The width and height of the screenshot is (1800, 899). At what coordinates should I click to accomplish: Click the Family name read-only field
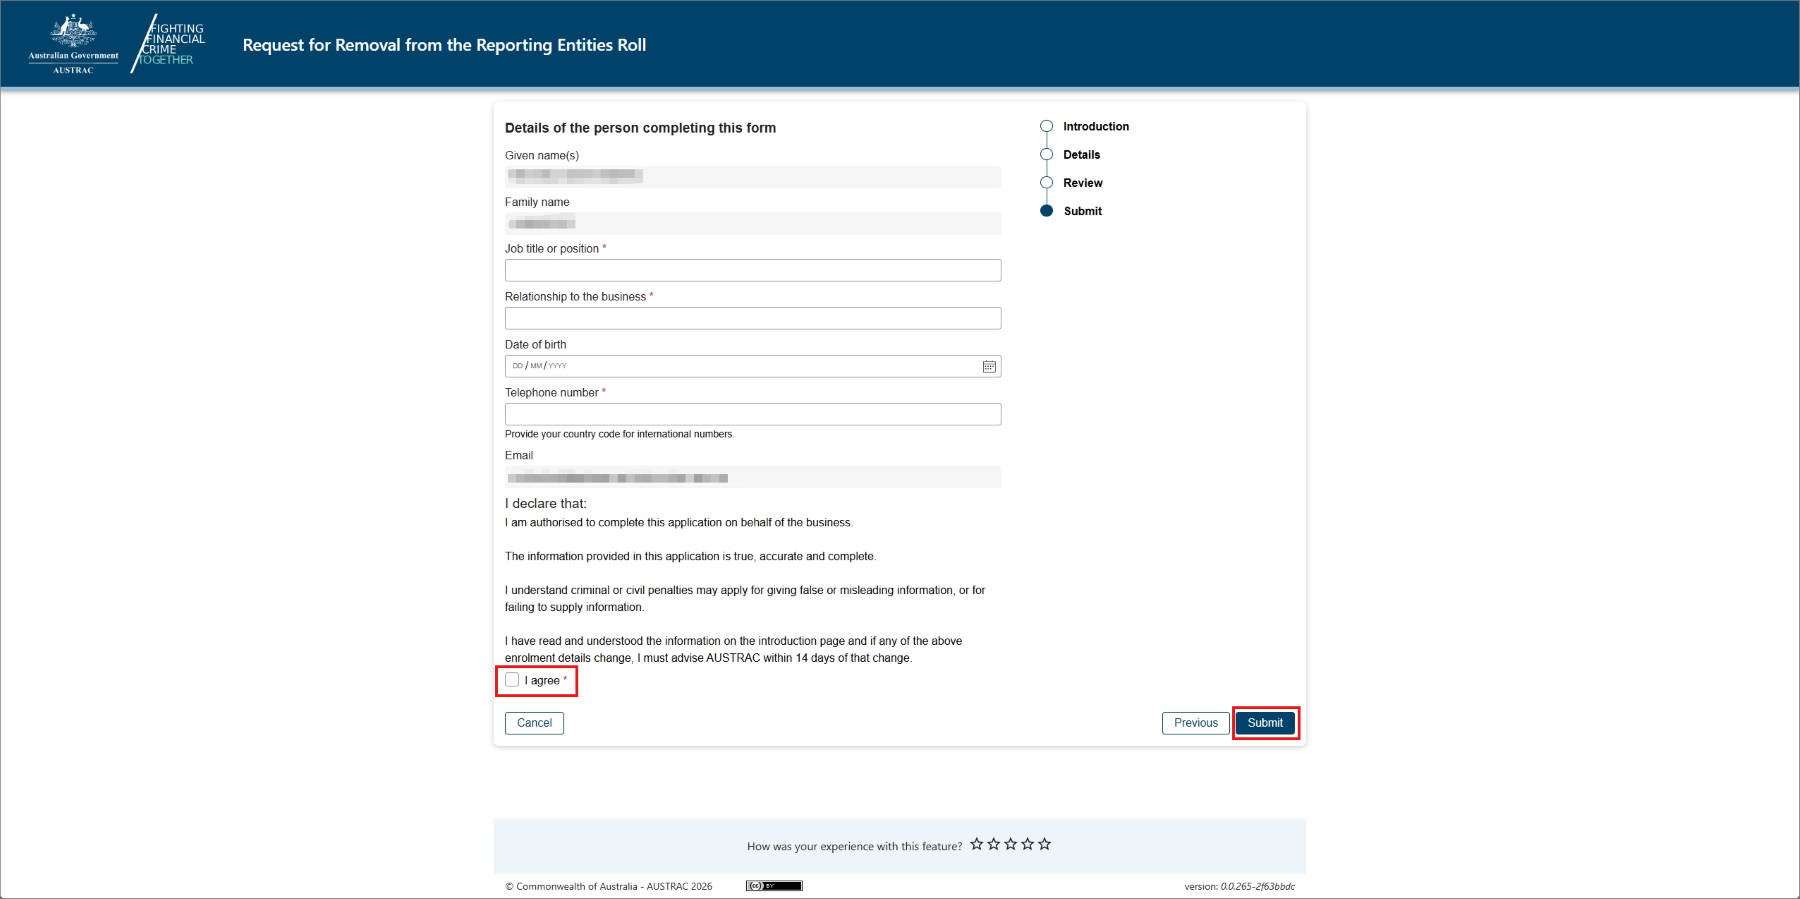point(753,223)
